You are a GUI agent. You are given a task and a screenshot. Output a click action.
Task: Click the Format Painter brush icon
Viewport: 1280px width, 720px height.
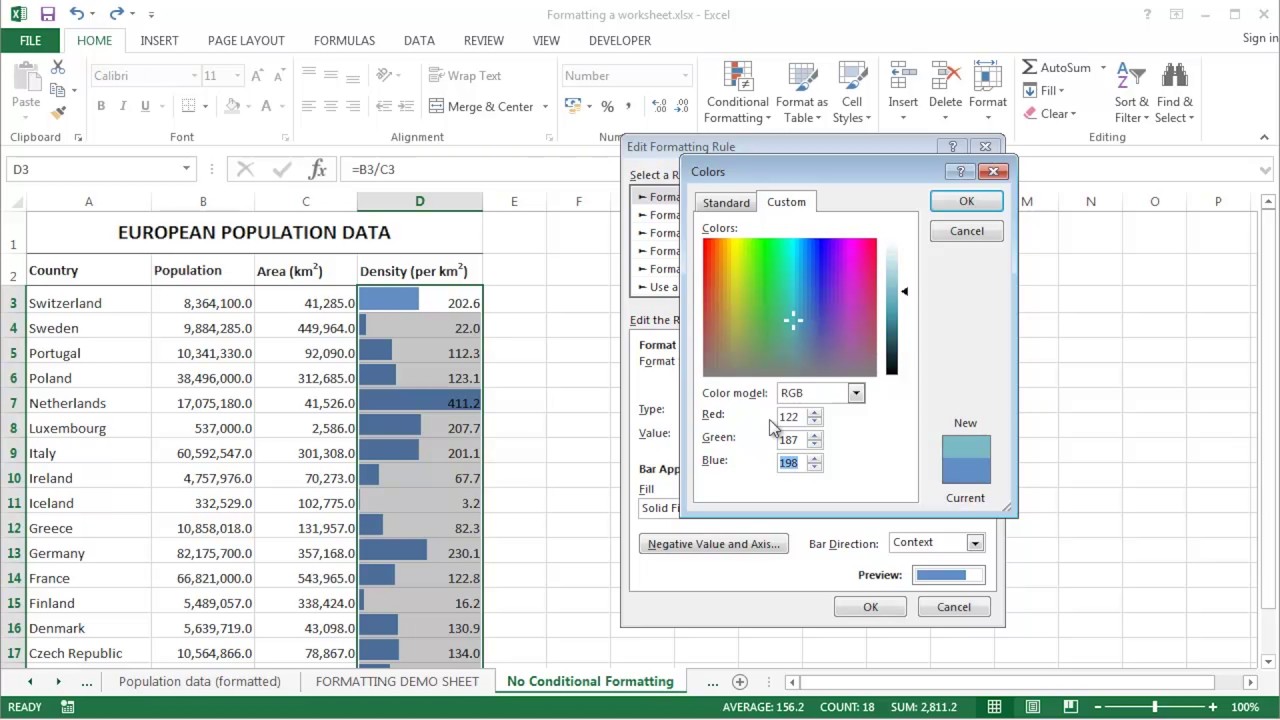tap(58, 111)
